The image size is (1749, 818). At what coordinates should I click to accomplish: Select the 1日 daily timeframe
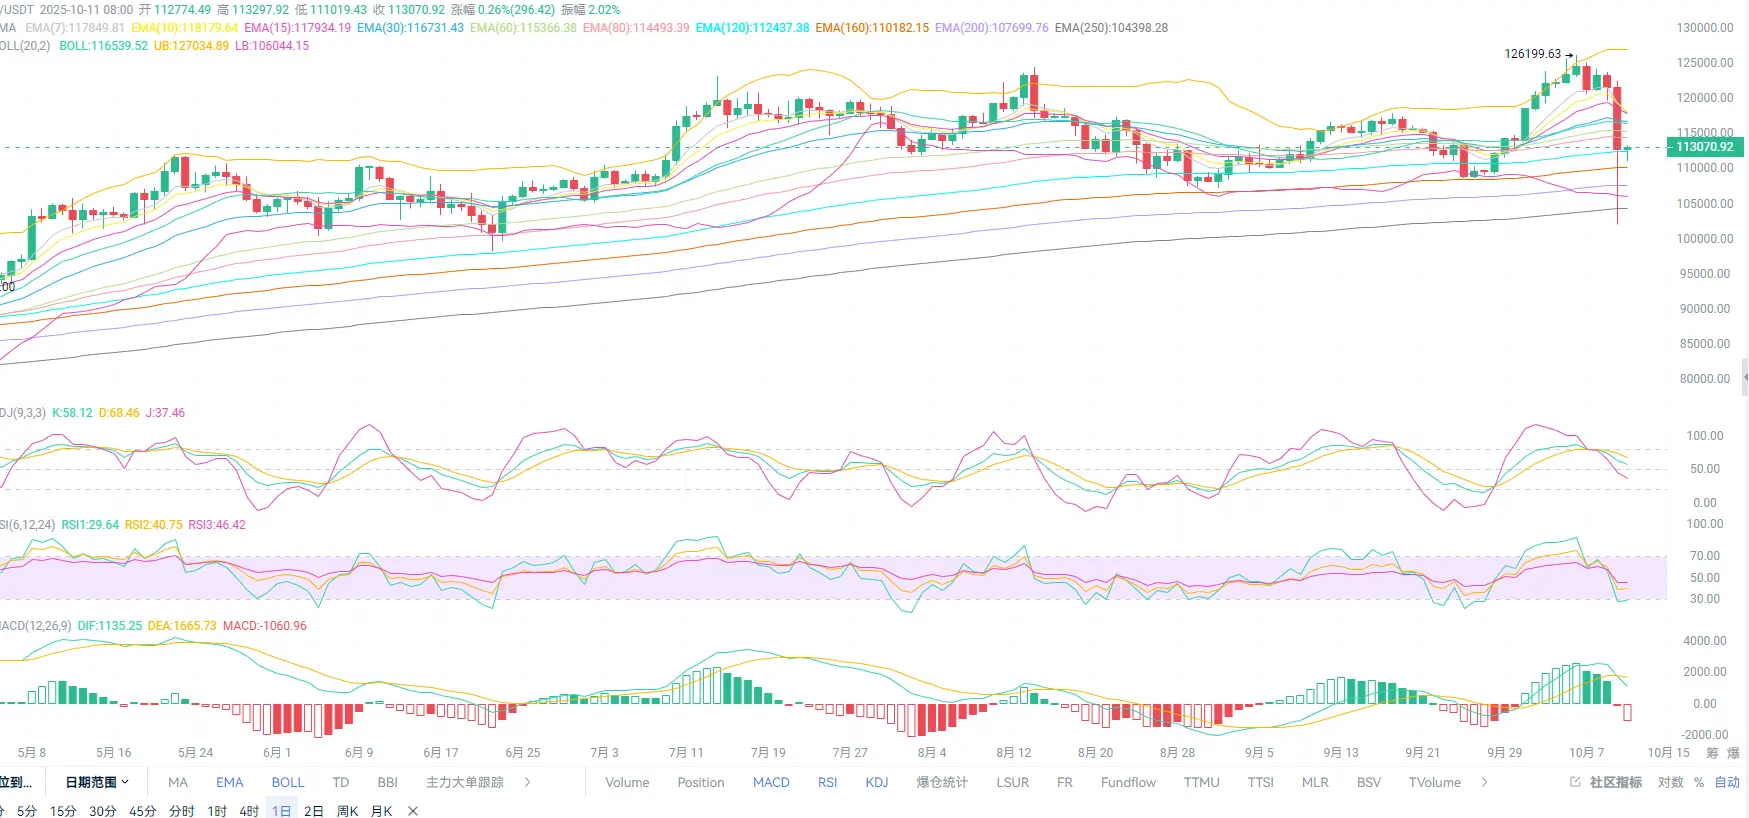tap(282, 811)
